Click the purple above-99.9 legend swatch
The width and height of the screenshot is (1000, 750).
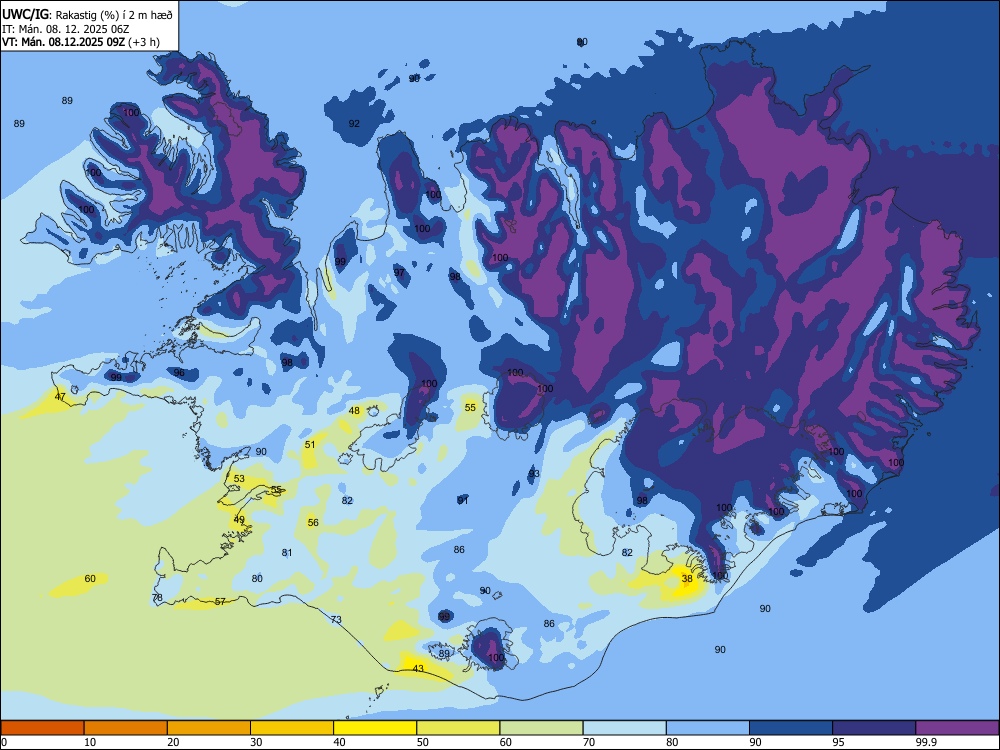(x=957, y=728)
